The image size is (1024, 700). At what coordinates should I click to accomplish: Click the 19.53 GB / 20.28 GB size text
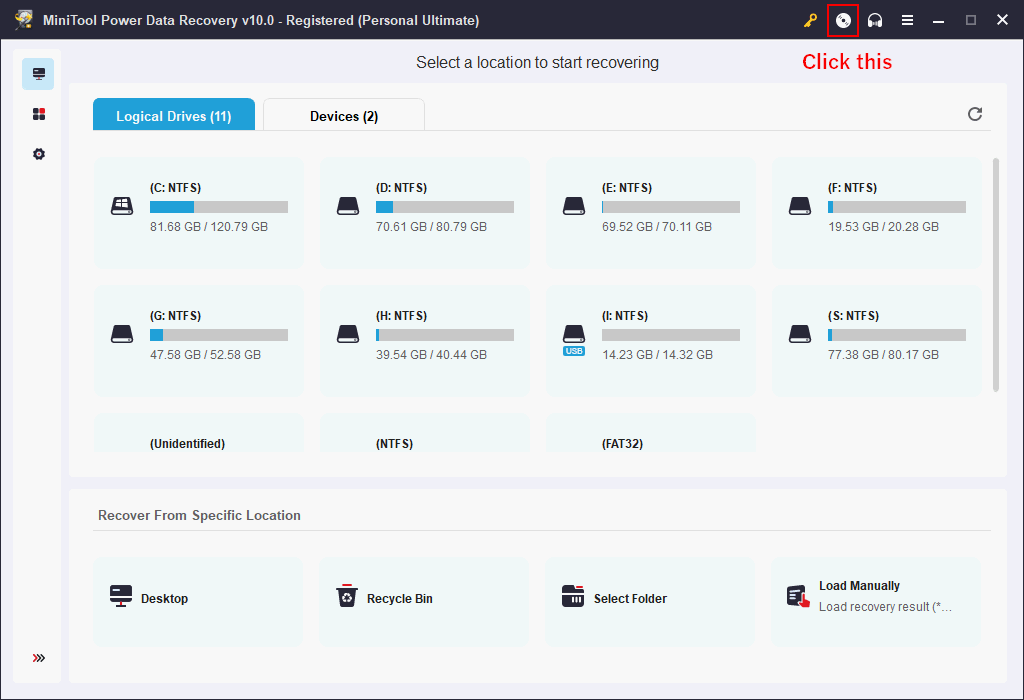(884, 227)
